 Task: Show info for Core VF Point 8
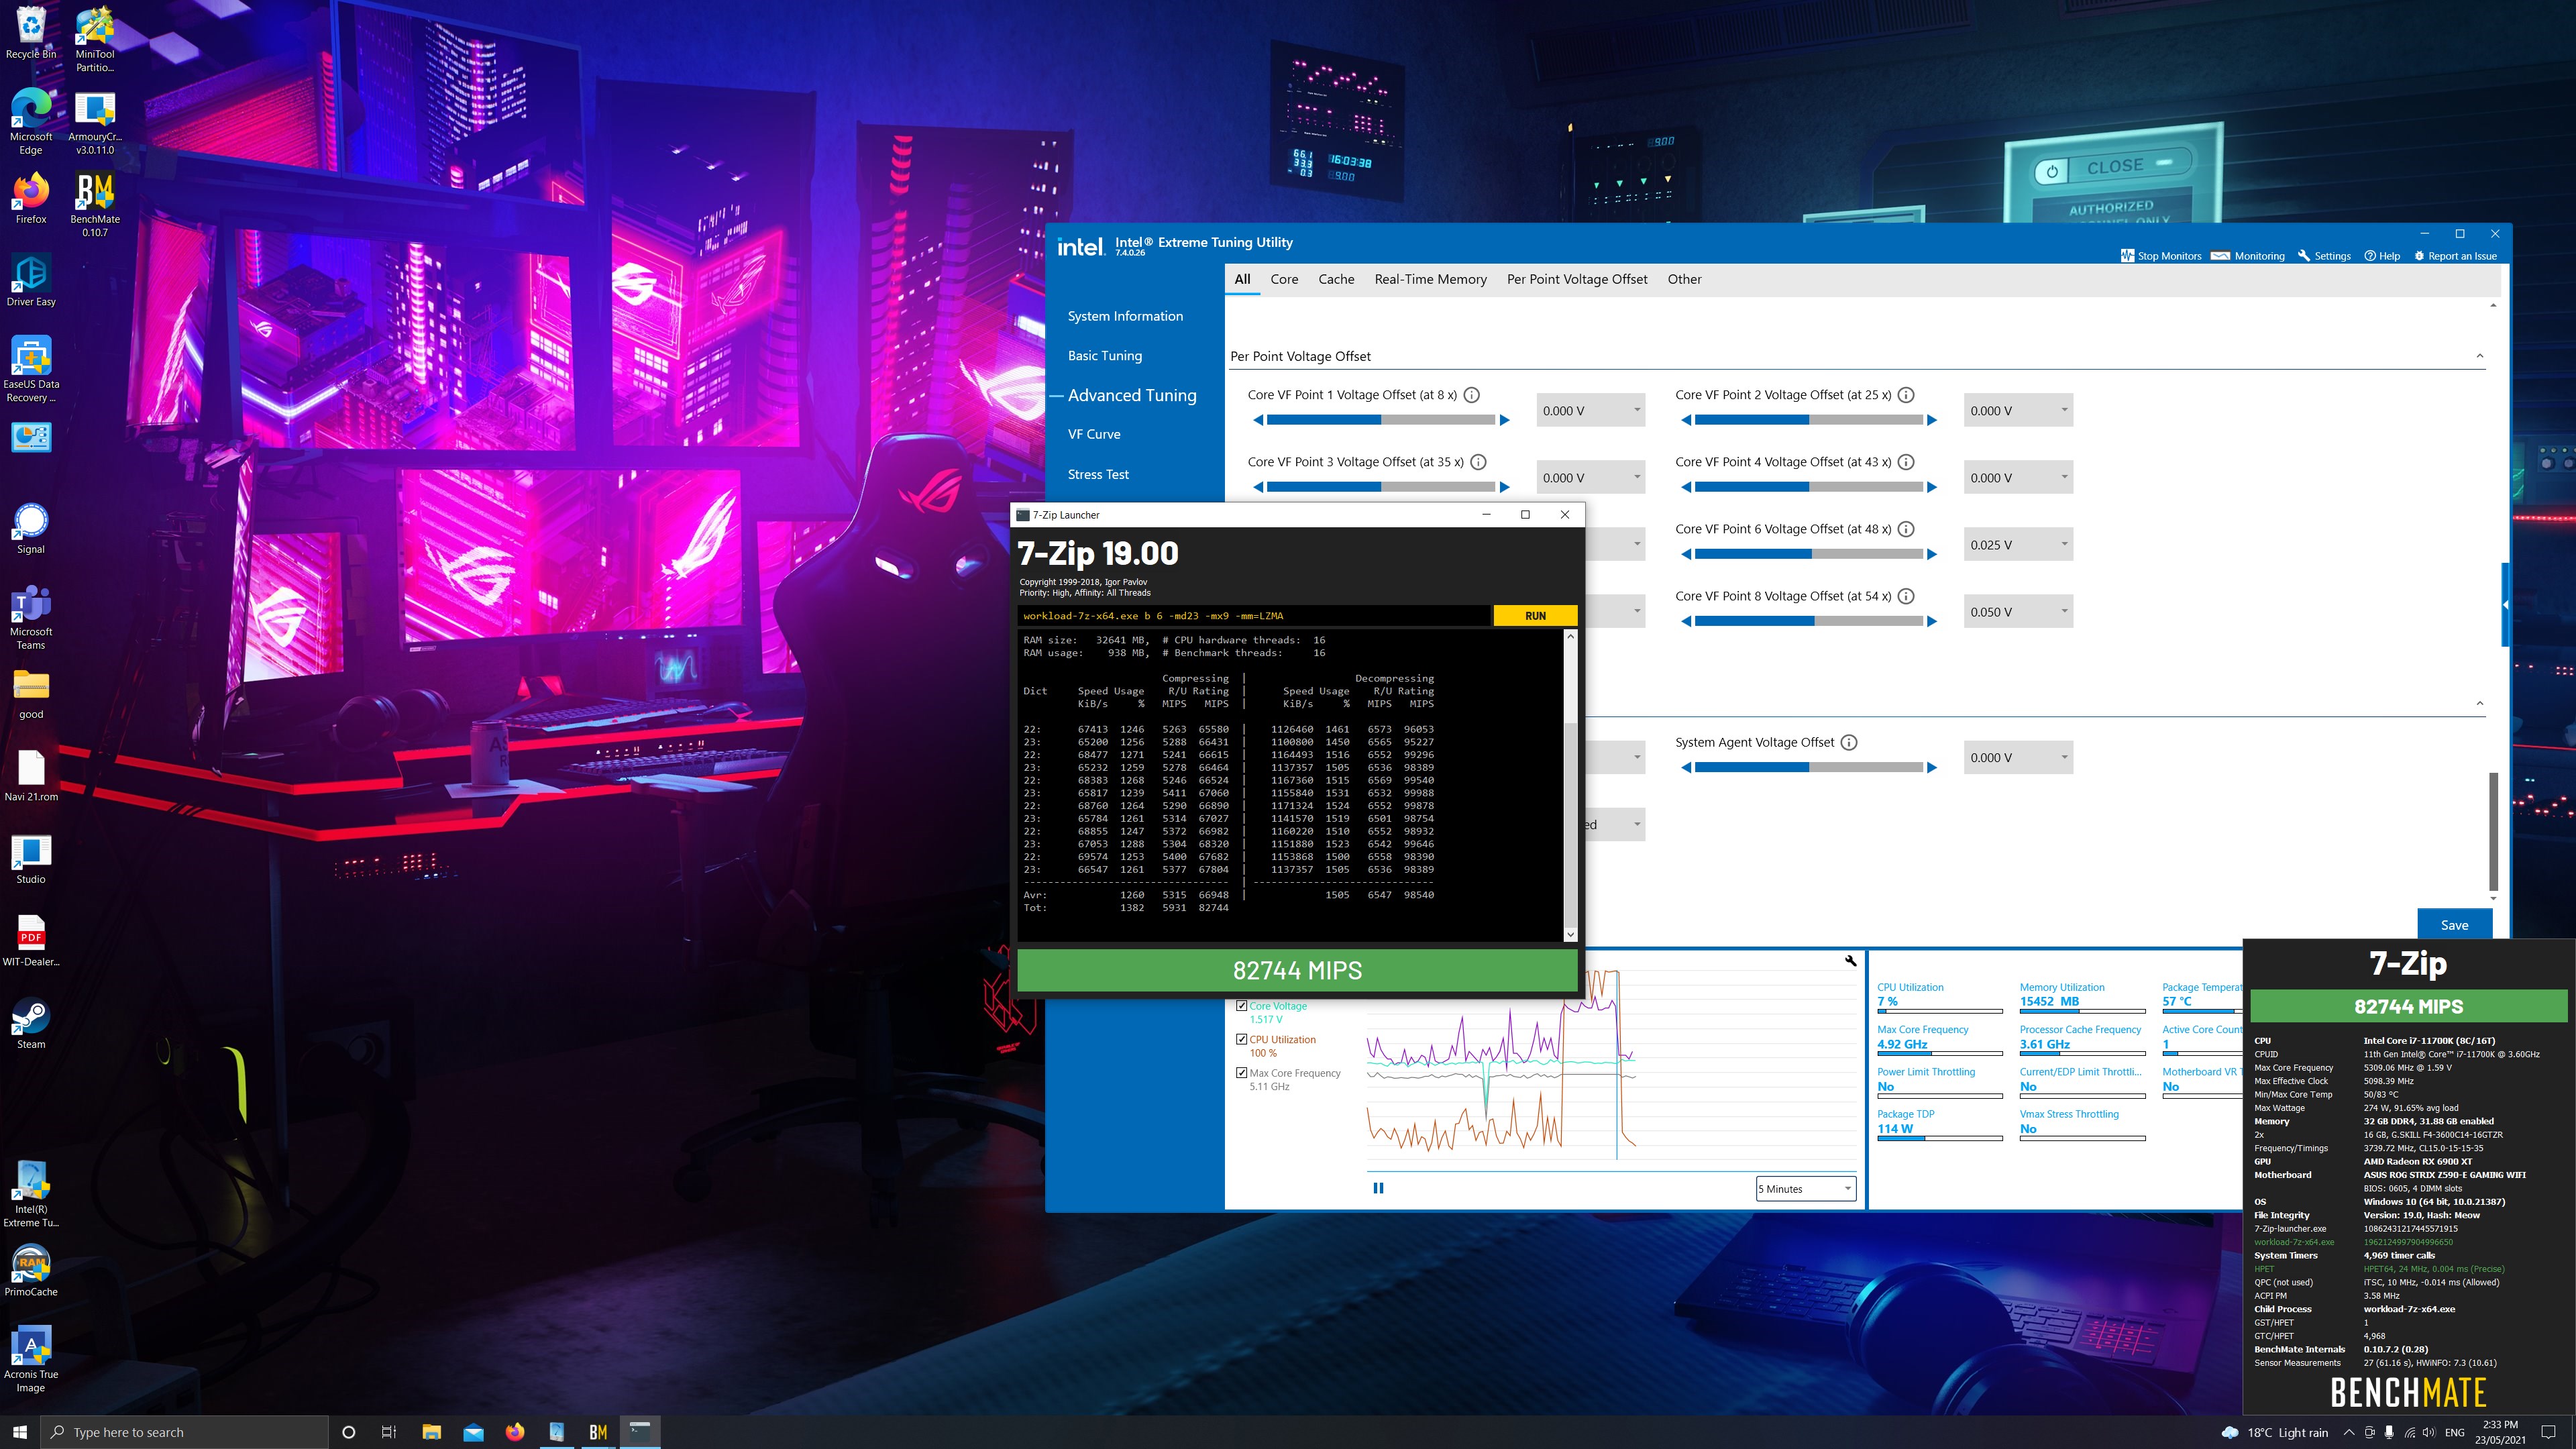coord(1906,596)
